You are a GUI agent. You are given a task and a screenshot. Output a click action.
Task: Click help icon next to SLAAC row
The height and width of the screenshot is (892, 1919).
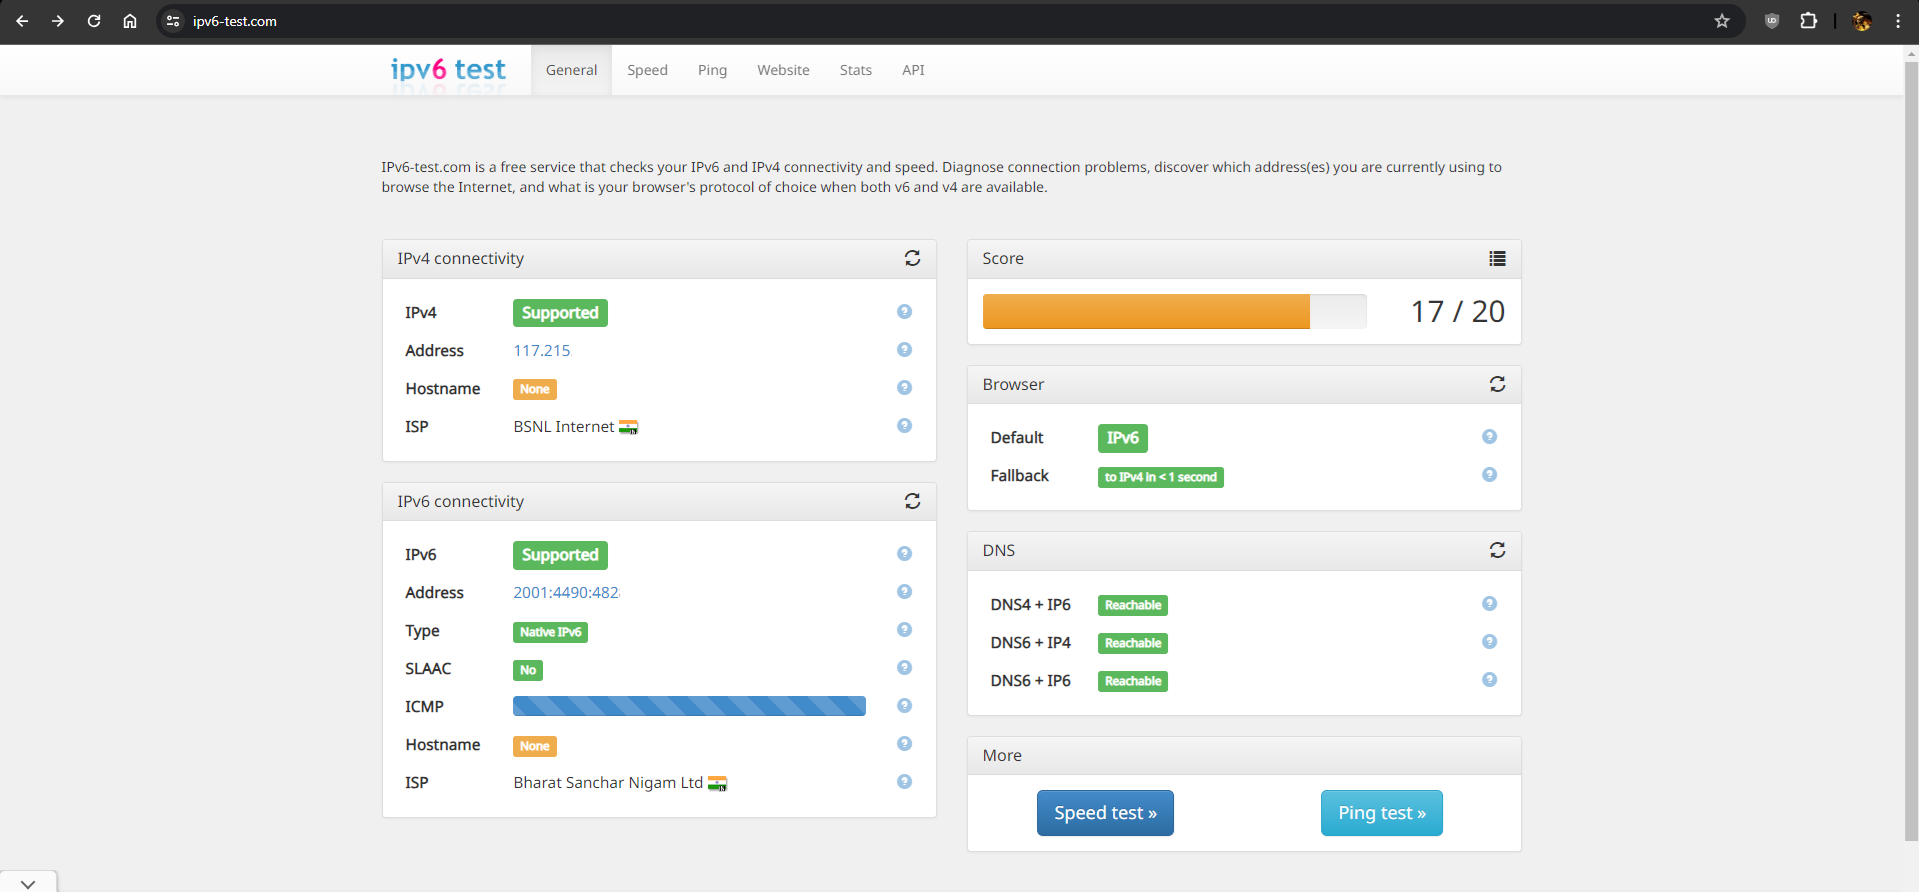(x=904, y=668)
